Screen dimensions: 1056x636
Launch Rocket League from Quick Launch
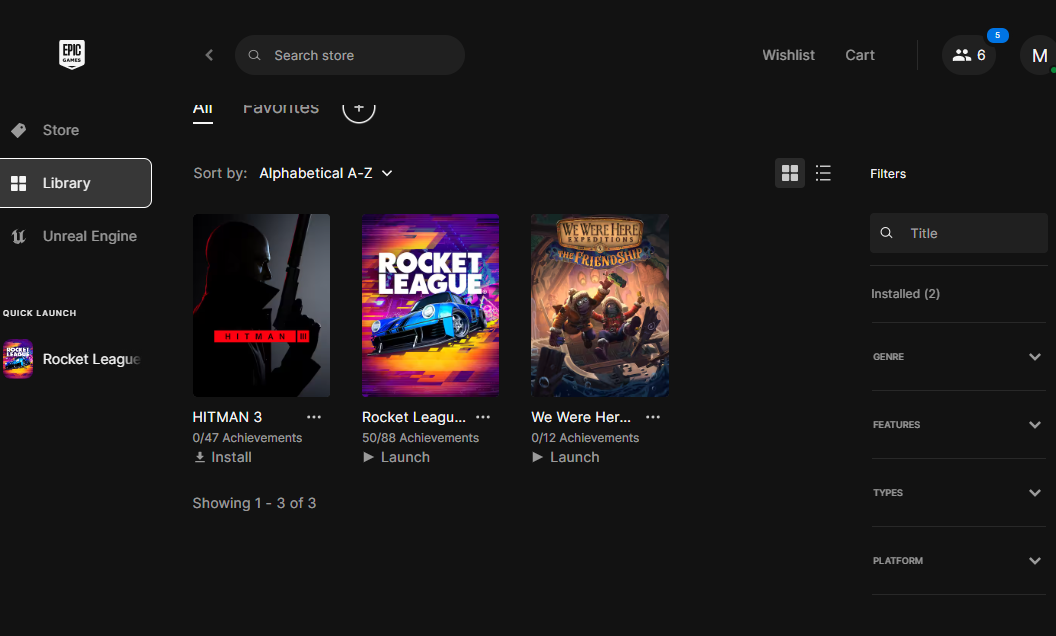[x=74, y=359]
